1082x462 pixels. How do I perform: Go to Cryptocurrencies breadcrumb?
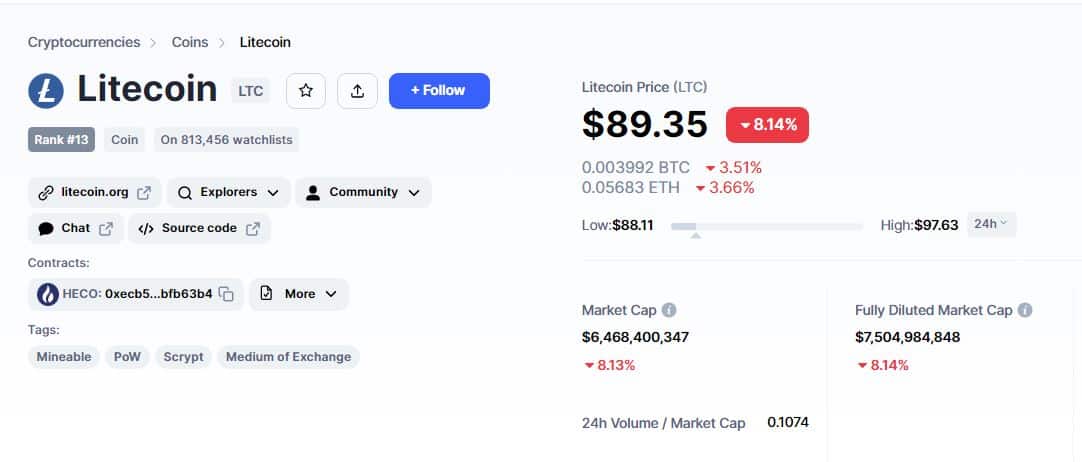point(83,42)
